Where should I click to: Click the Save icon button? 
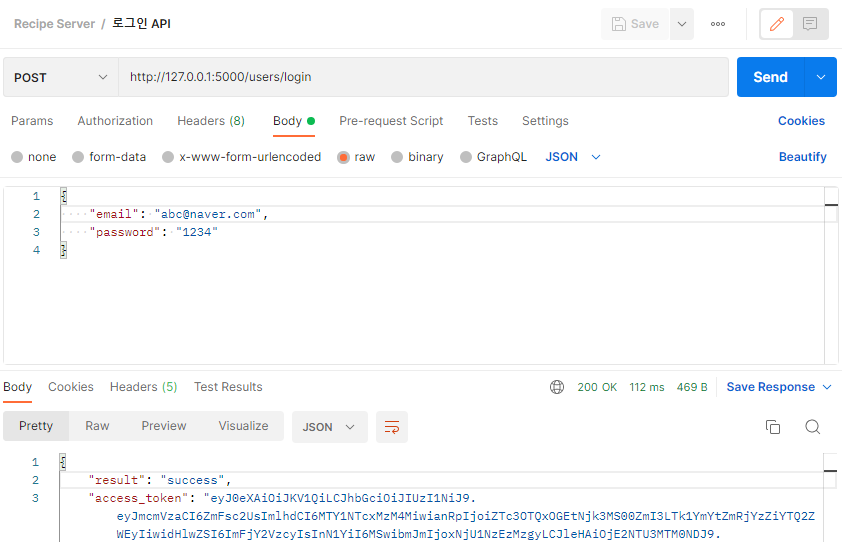pos(635,24)
